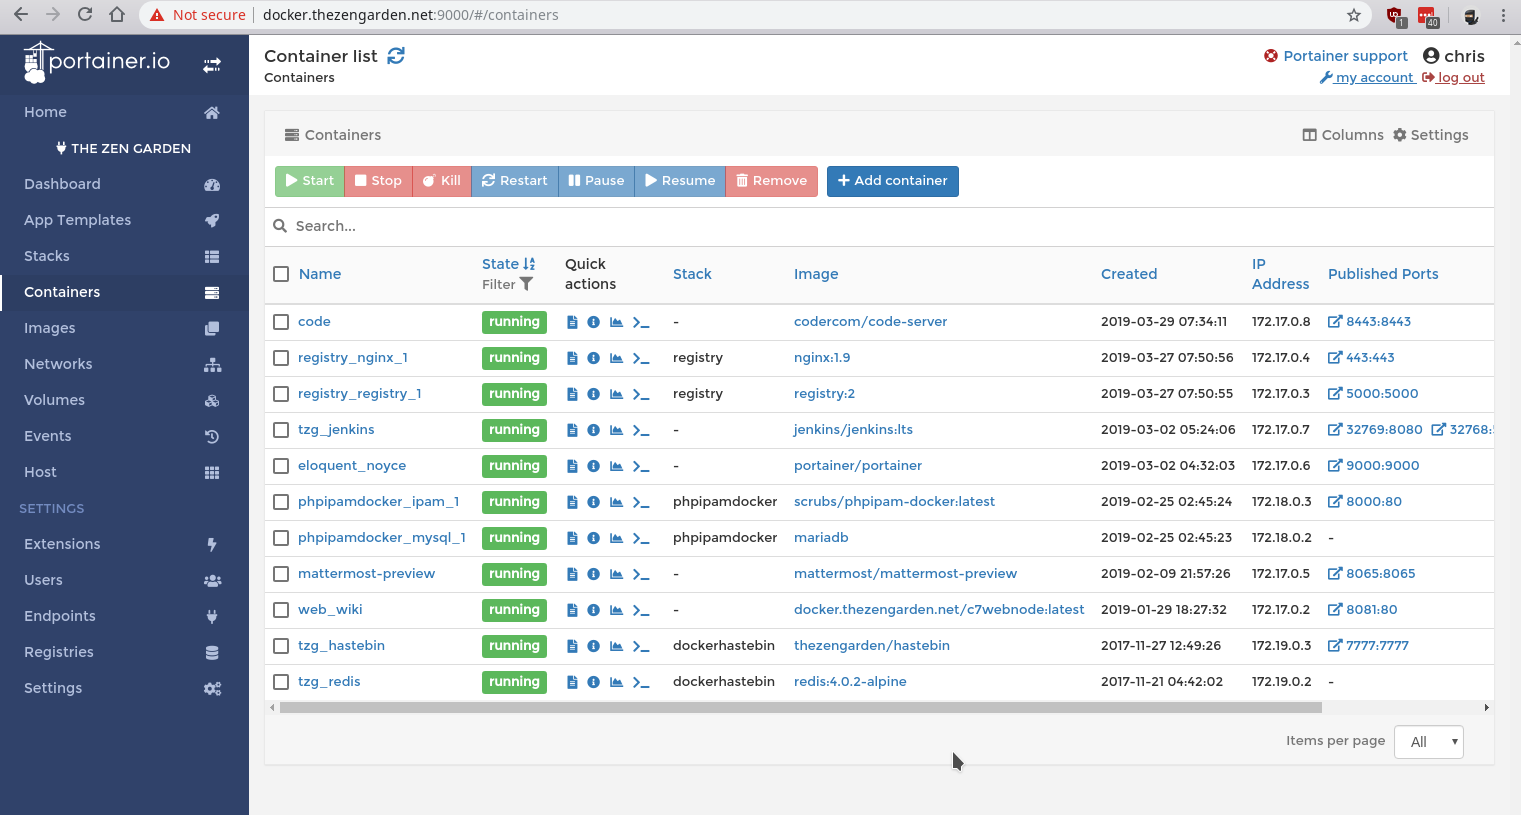Viewport: 1521px width, 815px height.
Task: Open inspect icon for code container
Action: [593, 322]
